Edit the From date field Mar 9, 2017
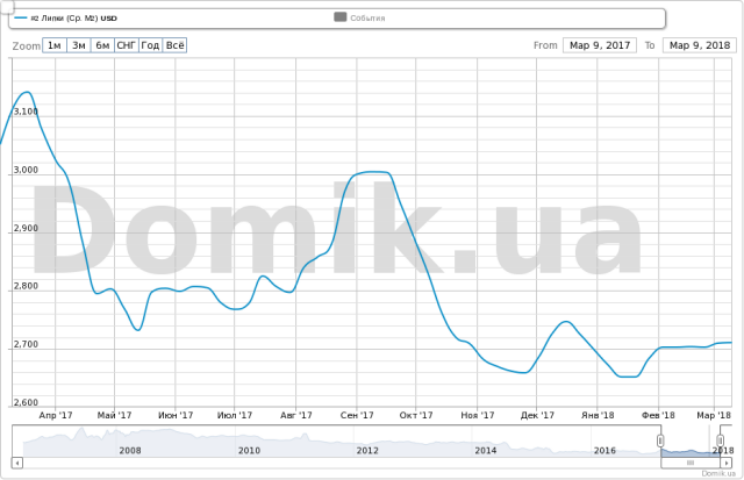Image resolution: width=744 pixels, height=480 pixels. [x=600, y=46]
